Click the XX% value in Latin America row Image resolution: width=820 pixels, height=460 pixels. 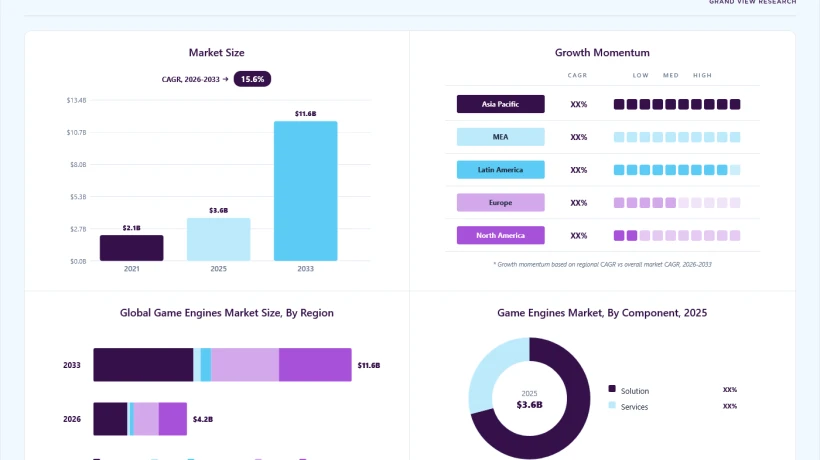579,170
